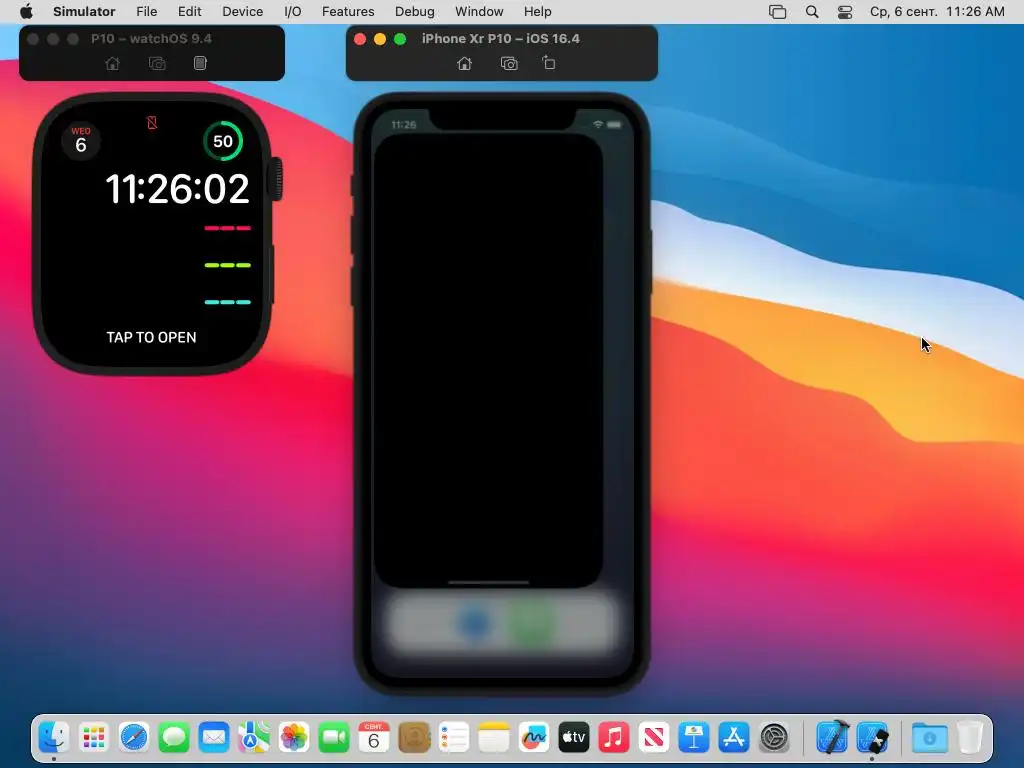Viewport: 1024px width, 768px height.
Task: Open App Store from the Dock
Action: [733, 737]
